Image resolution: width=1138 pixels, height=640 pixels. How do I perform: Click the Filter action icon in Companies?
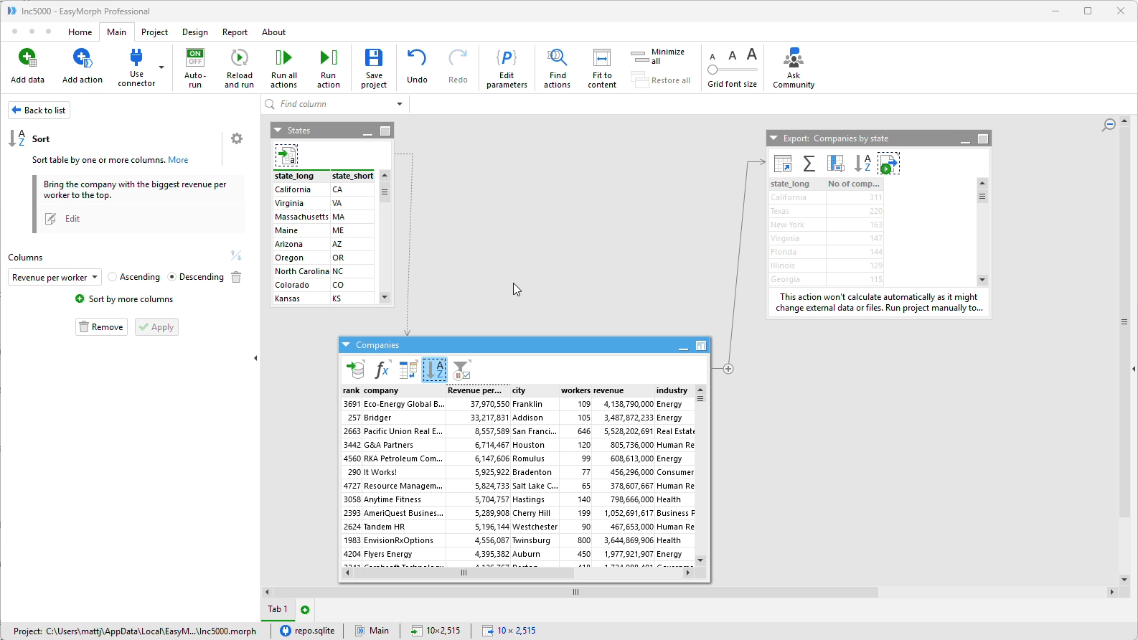[461, 369]
